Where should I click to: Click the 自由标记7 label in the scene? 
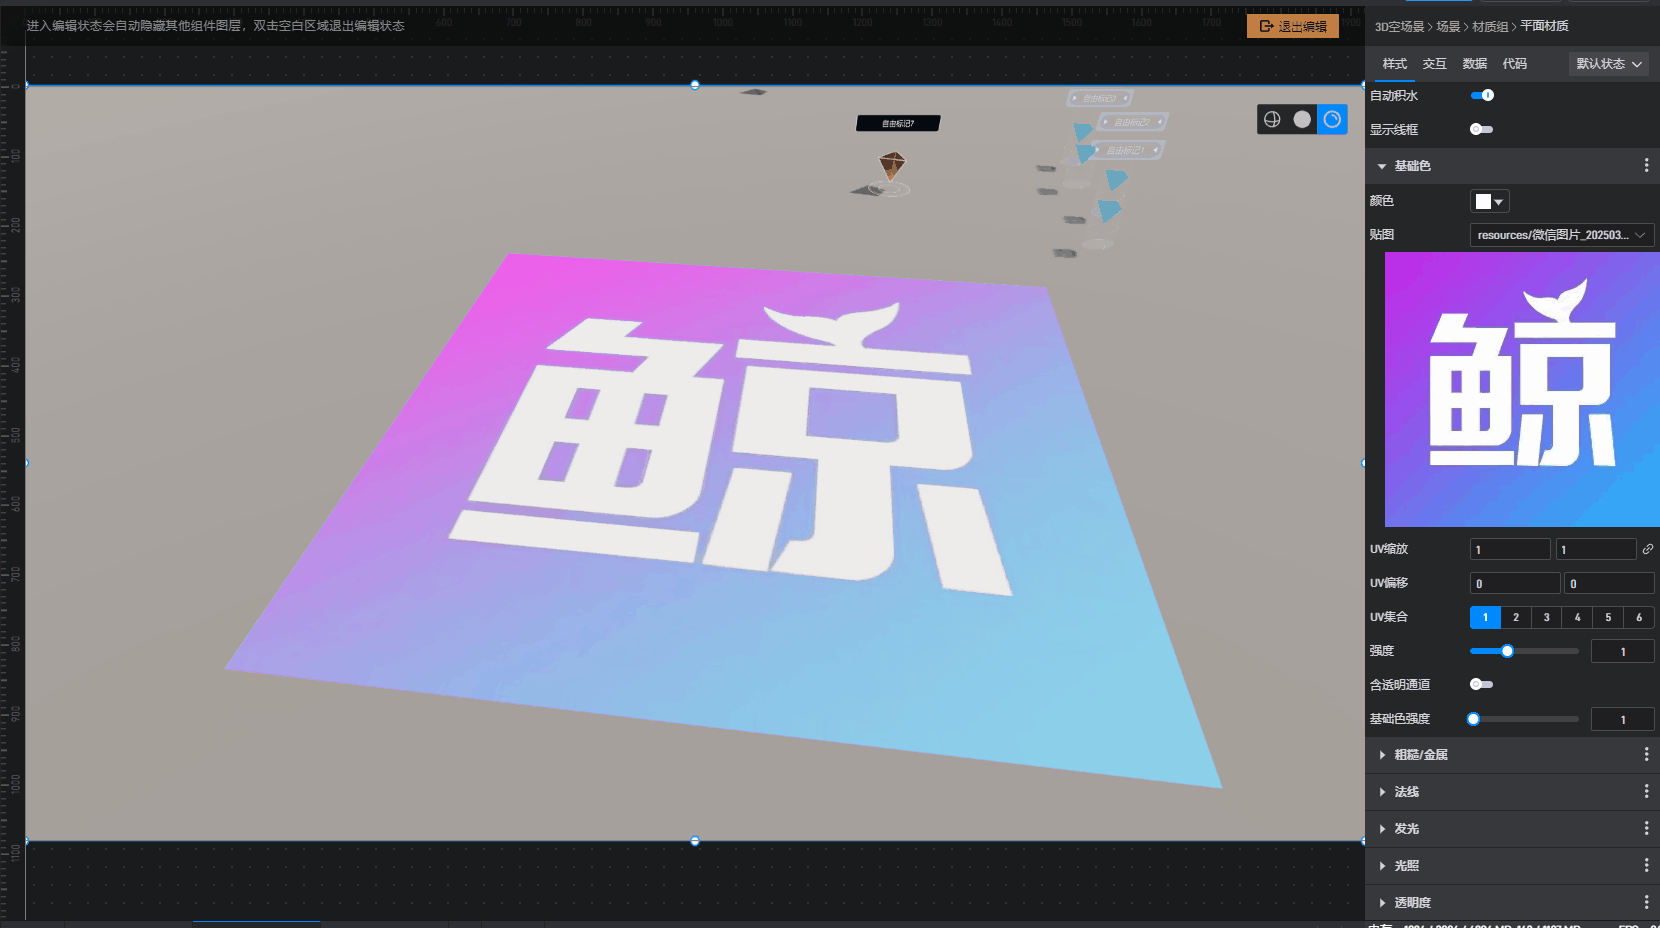point(898,123)
